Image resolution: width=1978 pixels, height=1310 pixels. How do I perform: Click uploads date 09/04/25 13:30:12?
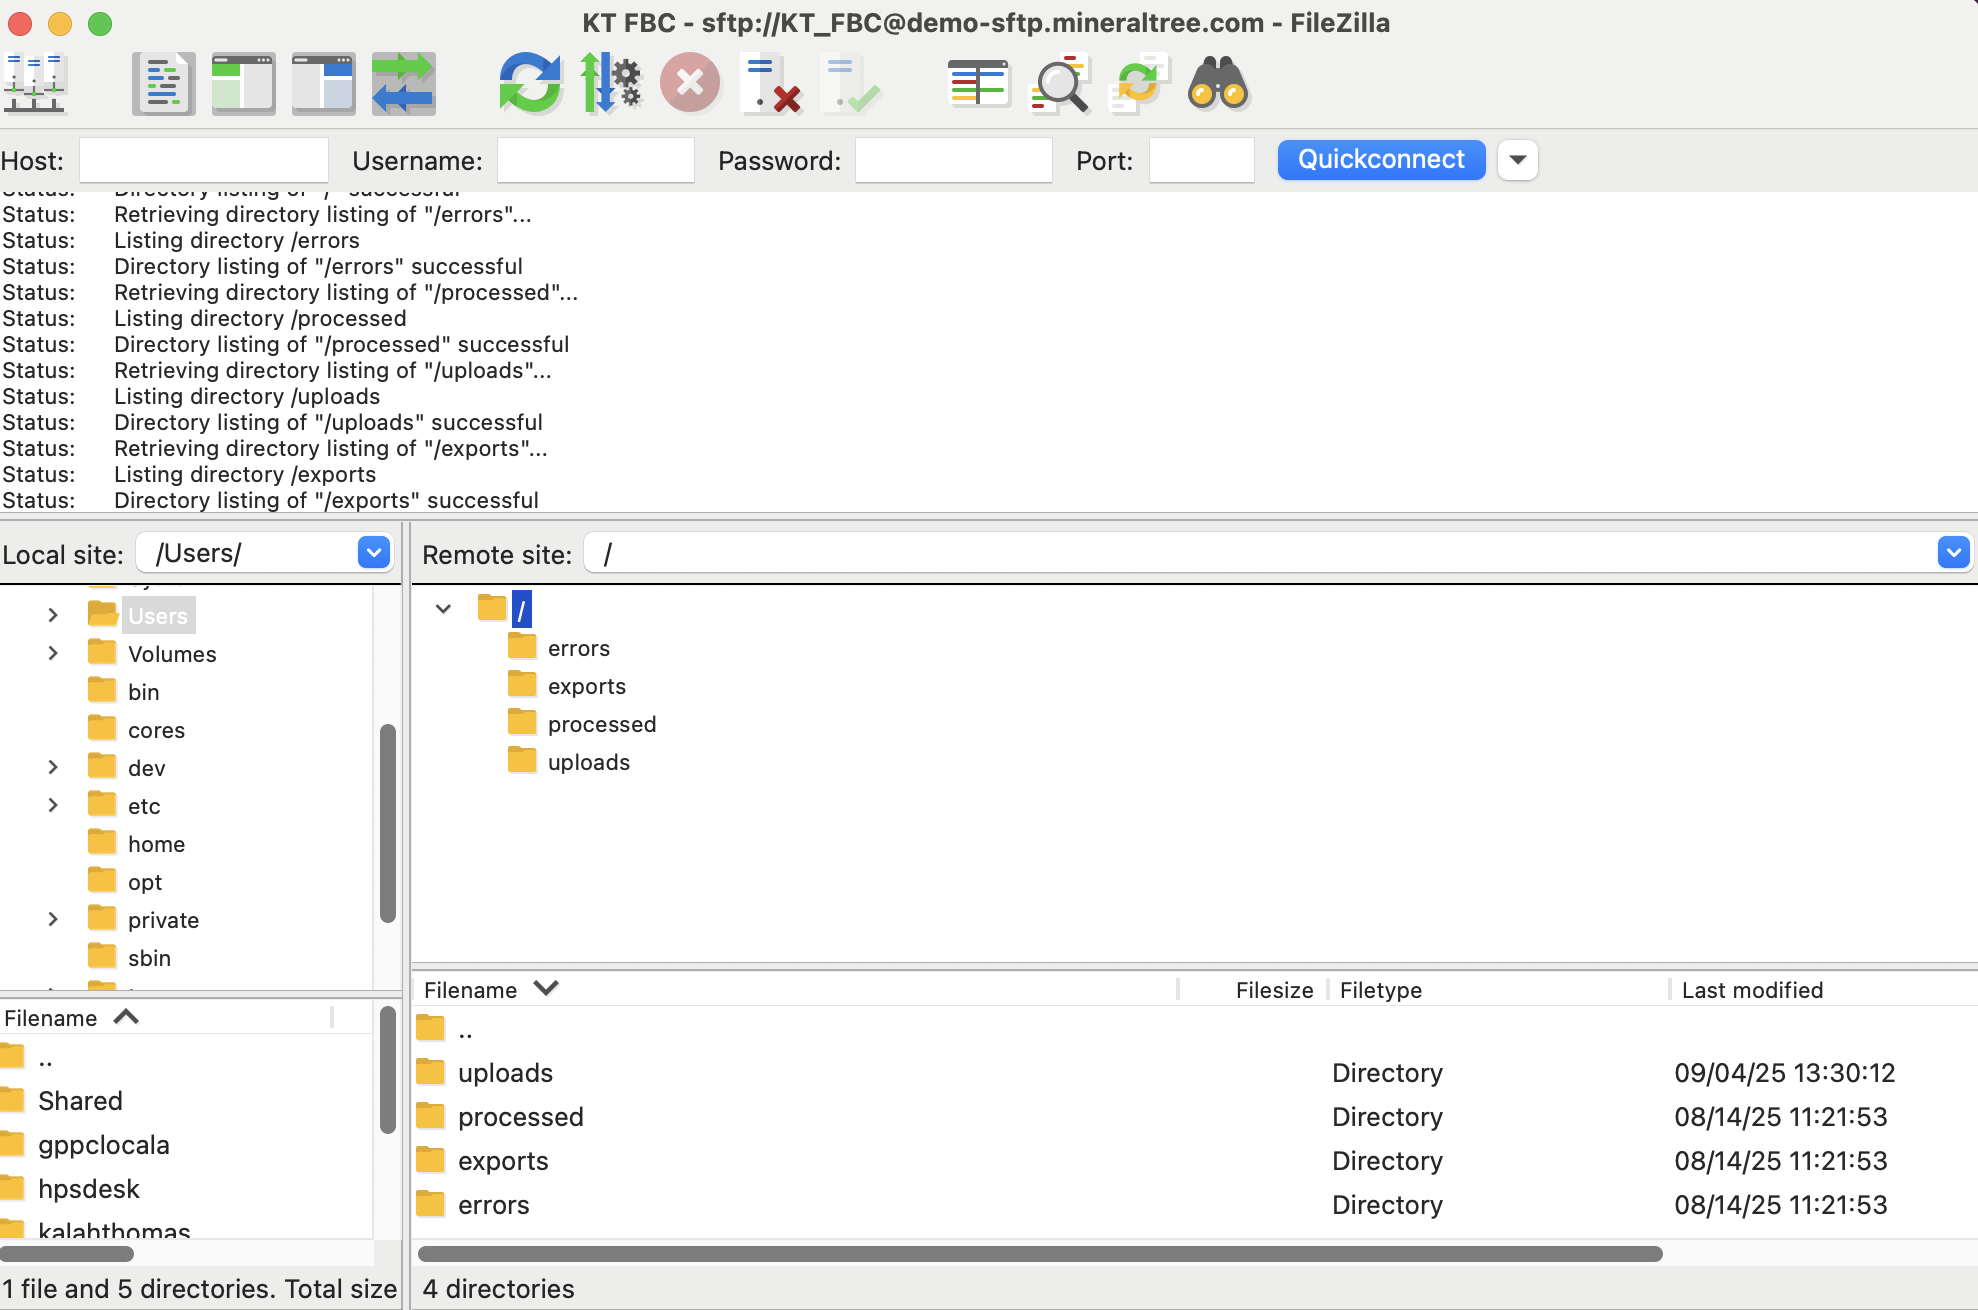[1785, 1073]
